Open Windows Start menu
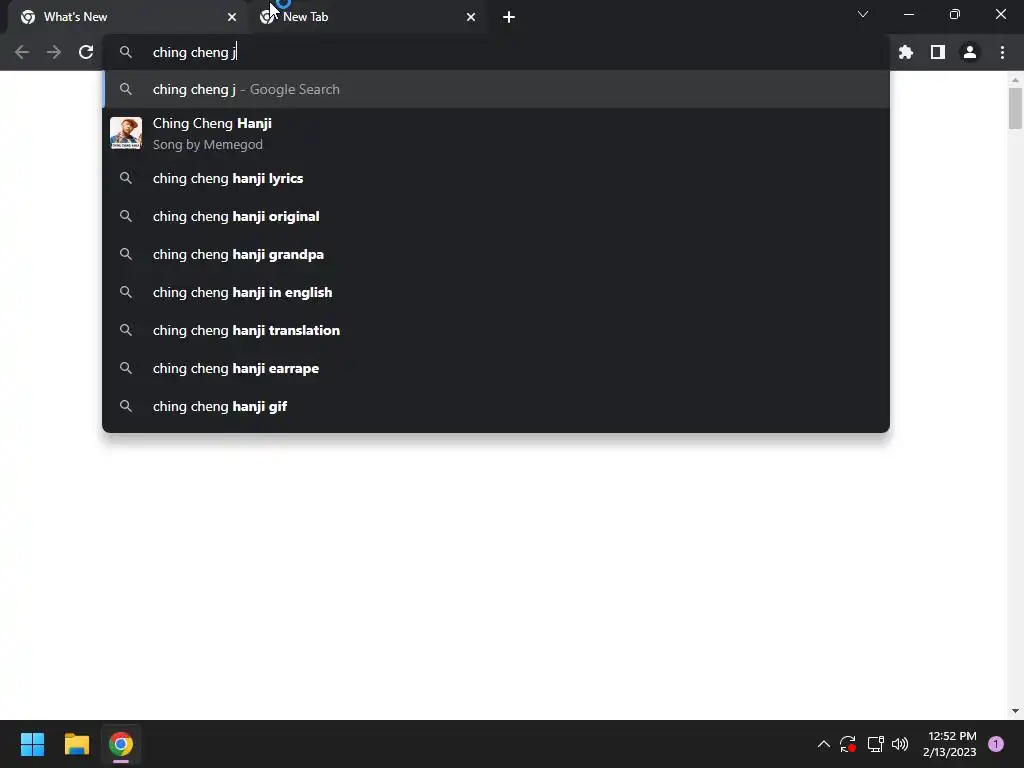Image resolution: width=1024 pixels, height=768 pixels. click(32, 744)
